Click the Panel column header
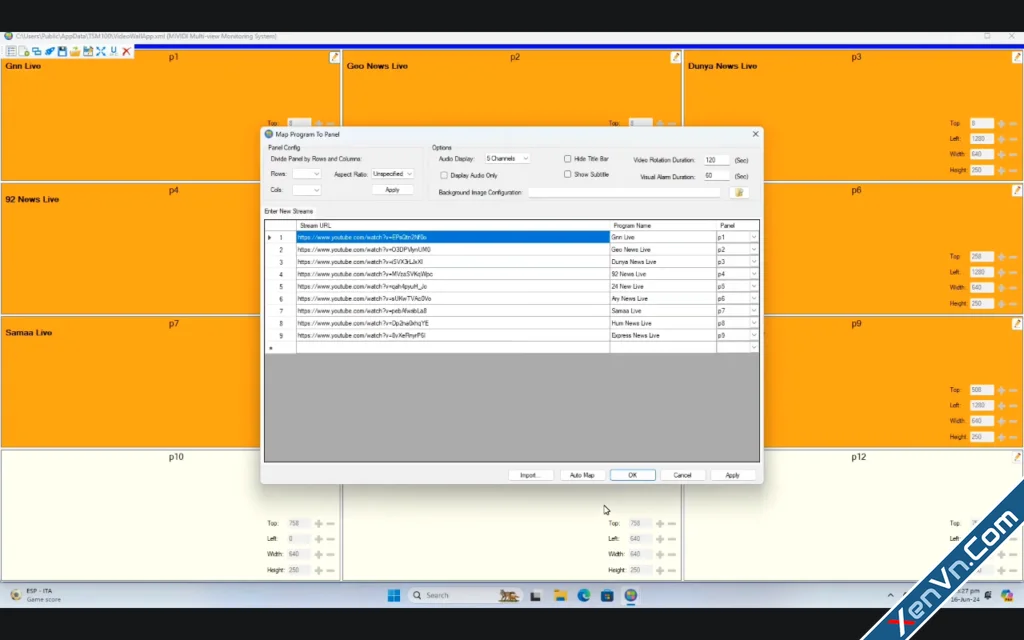This screenshot has width=1024, height=640. coord(737,225)
